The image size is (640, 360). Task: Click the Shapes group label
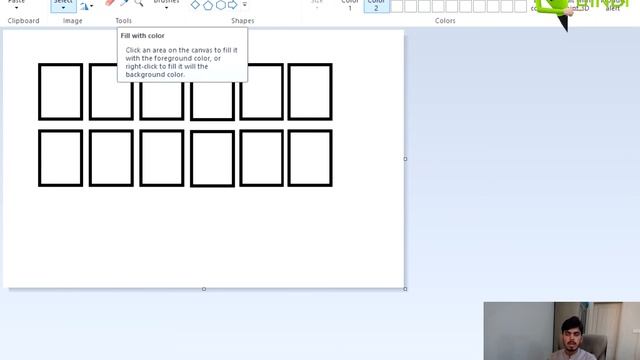243,20
